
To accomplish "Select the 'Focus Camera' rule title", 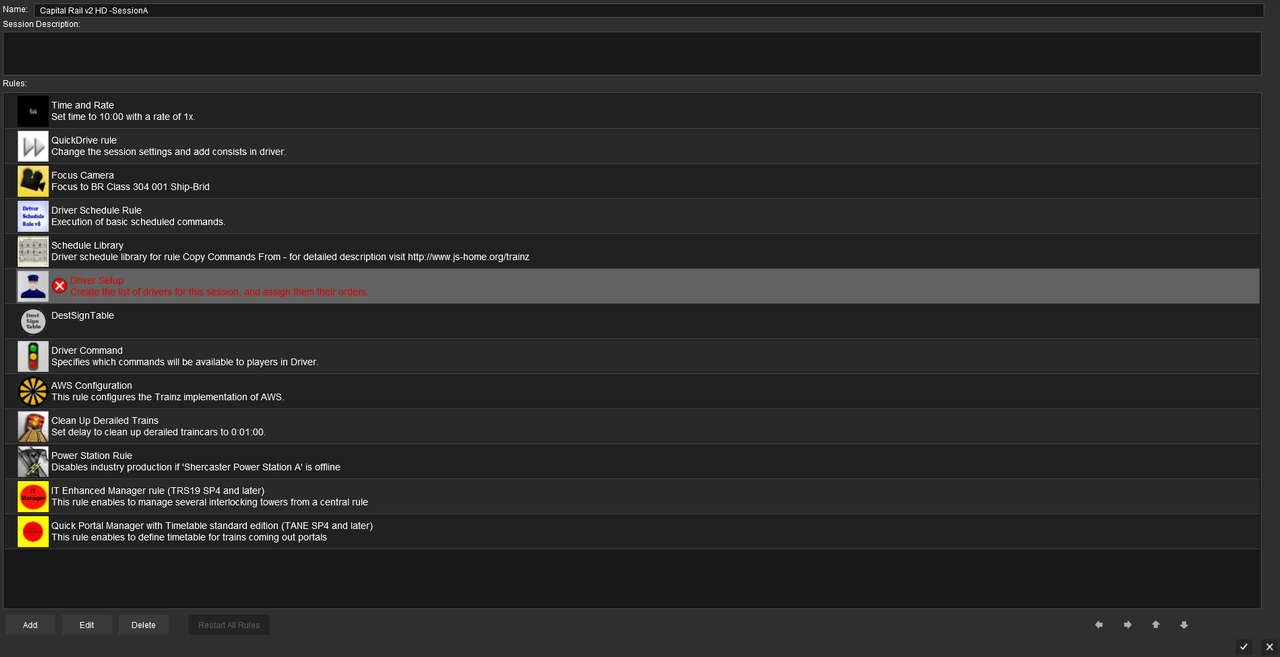I will click(x=83, y=175).
